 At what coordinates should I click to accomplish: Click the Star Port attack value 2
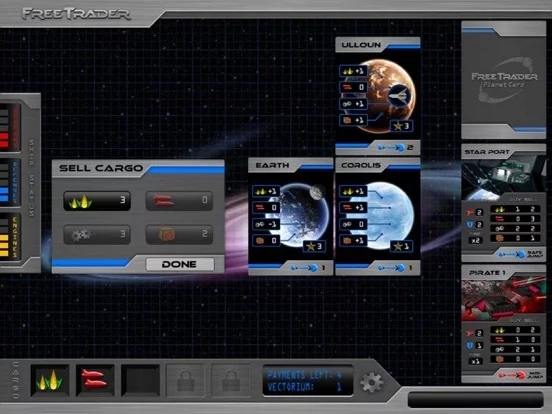[x=475, y=212]
